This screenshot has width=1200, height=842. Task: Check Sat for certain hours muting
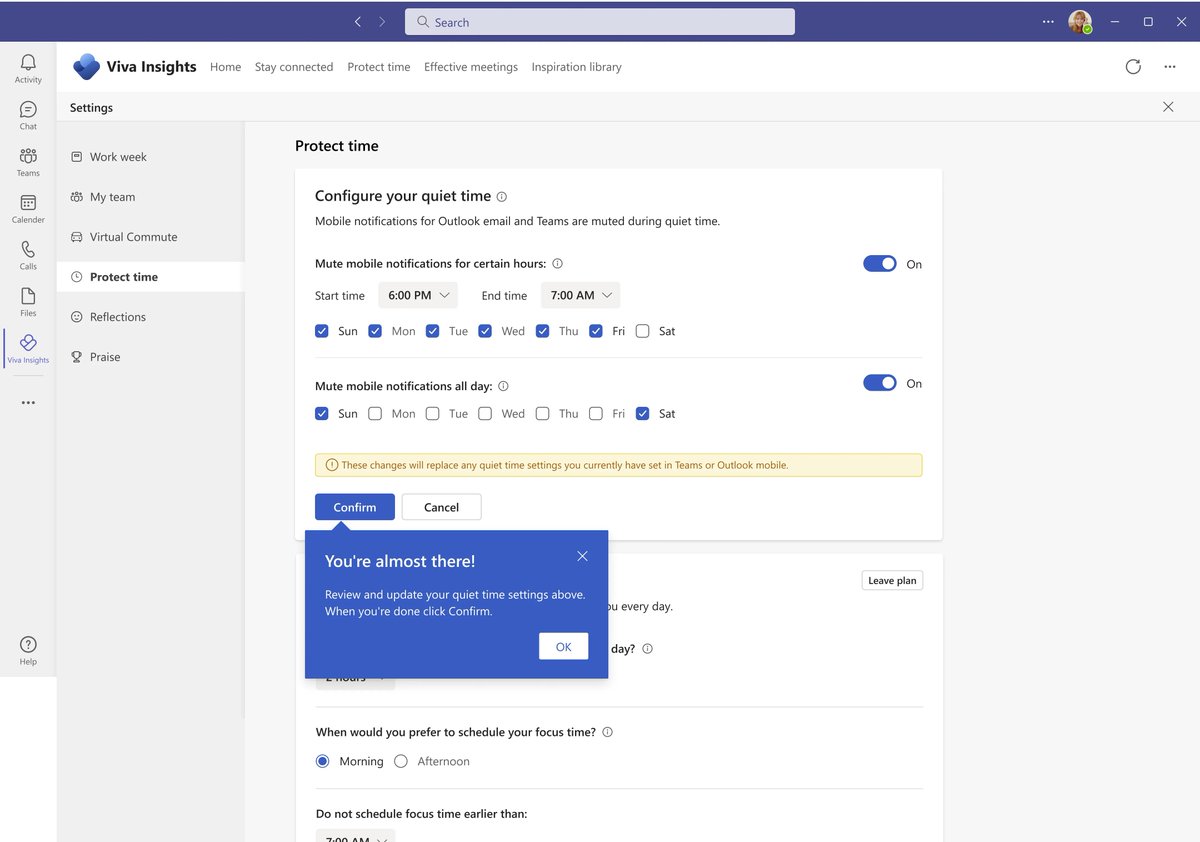tap(643, 331)
